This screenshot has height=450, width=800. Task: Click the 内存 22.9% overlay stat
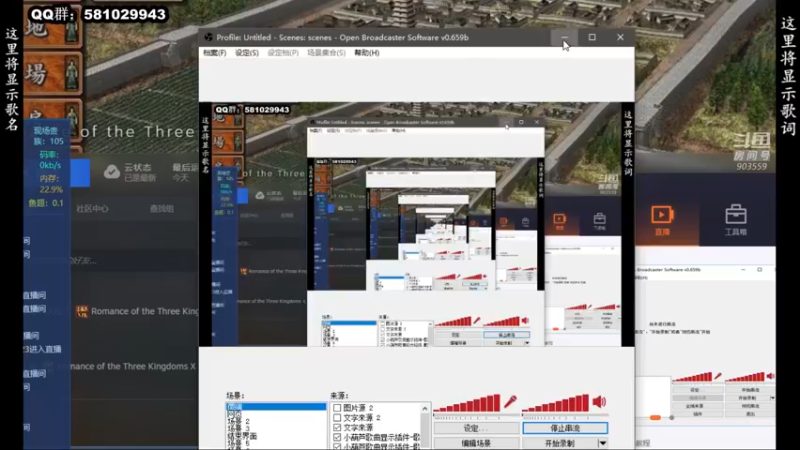tap(51, 184)
